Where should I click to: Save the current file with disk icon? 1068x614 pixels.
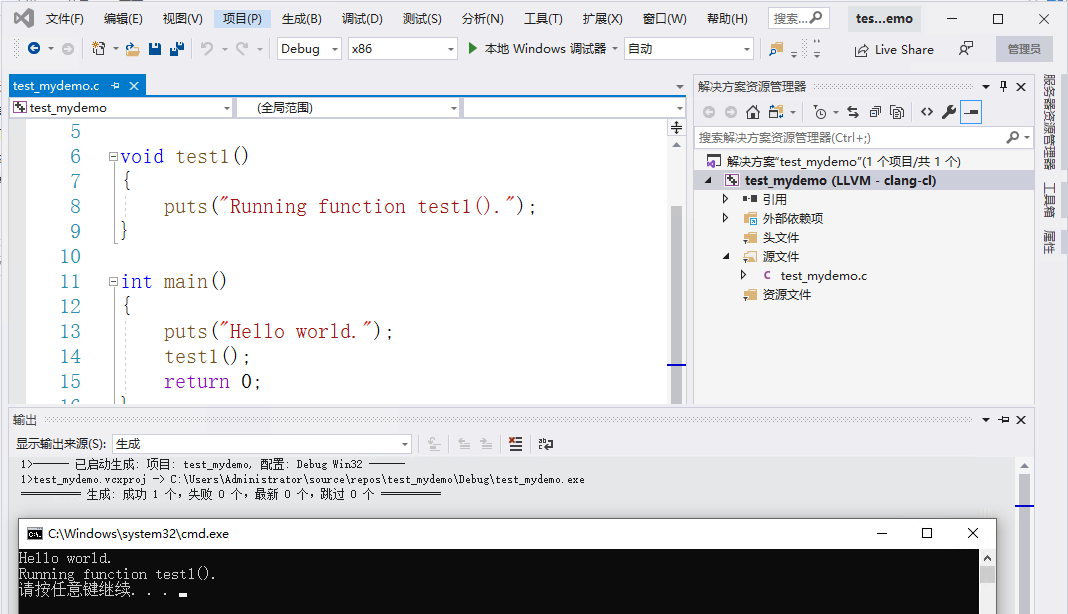(155, 48)
